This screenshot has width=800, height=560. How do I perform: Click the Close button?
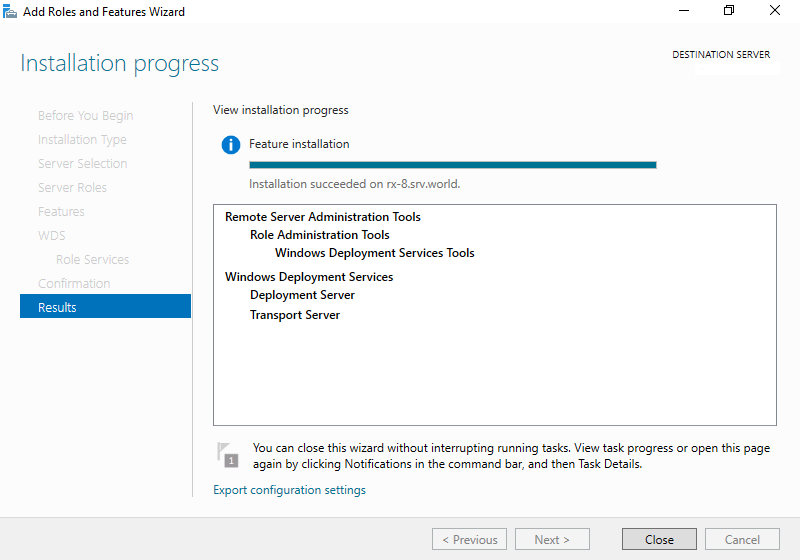click(x=659, y=539)
